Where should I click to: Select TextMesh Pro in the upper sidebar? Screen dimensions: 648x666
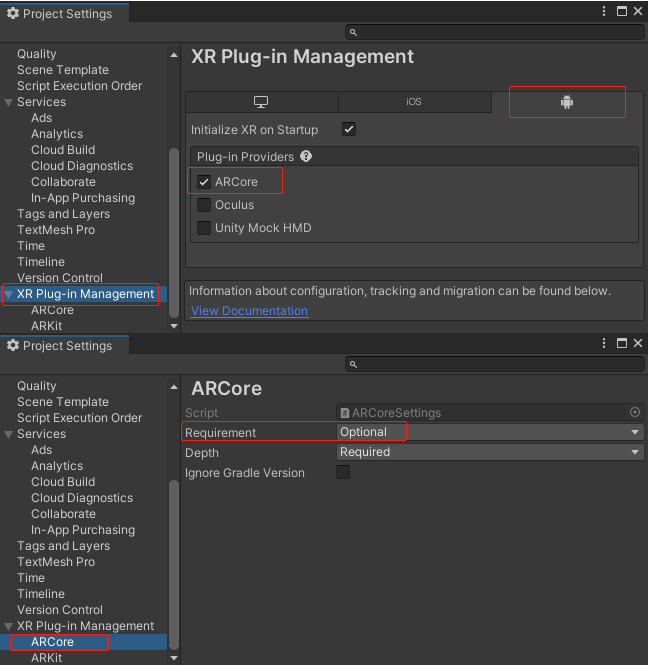[x=56, y=230]
